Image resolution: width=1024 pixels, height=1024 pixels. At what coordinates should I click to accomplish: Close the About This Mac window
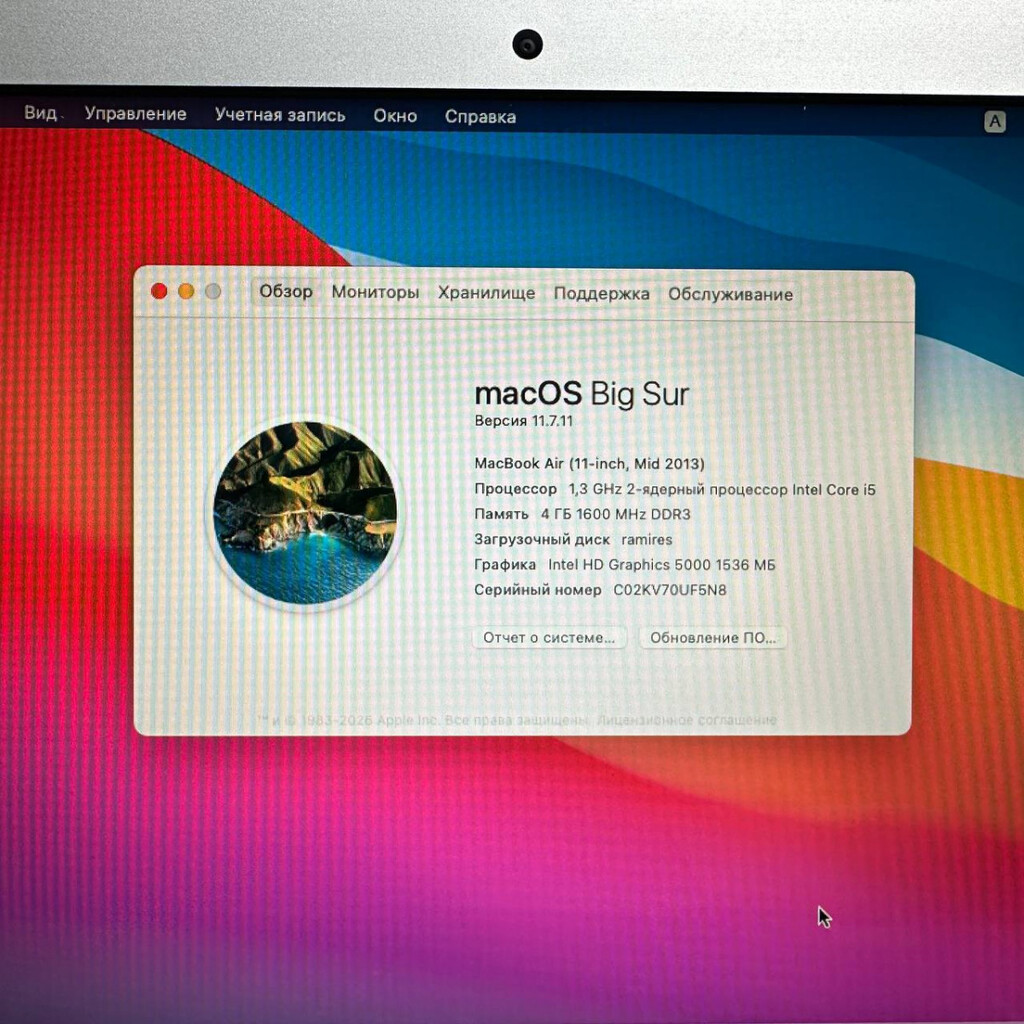pyautogui.click(x=159, y=291)
